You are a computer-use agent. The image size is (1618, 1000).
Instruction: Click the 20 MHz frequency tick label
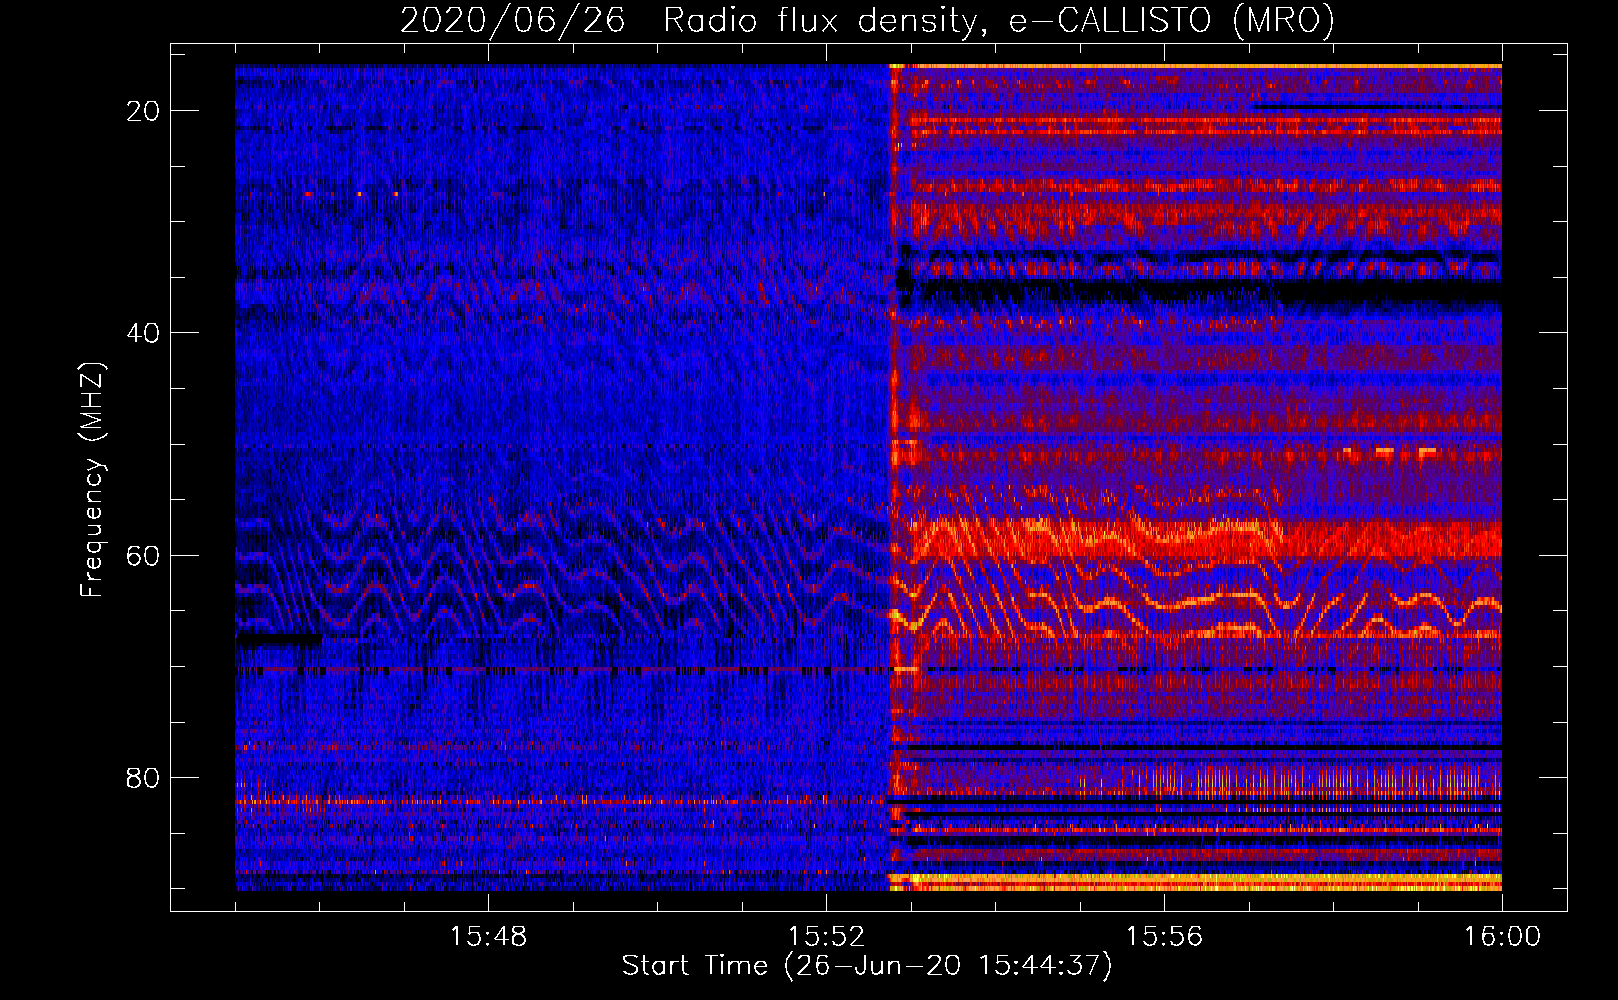click(x=144, y=111)
